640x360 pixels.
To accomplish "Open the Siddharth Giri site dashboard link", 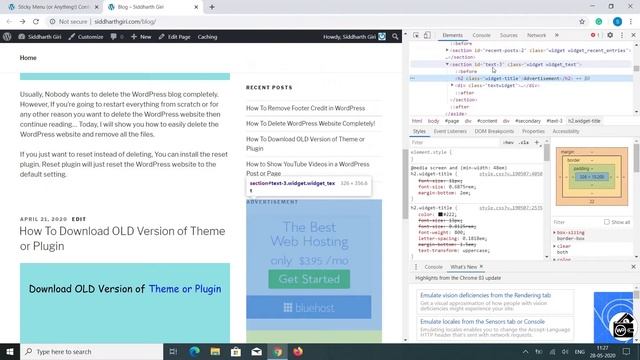I will 40,37.
